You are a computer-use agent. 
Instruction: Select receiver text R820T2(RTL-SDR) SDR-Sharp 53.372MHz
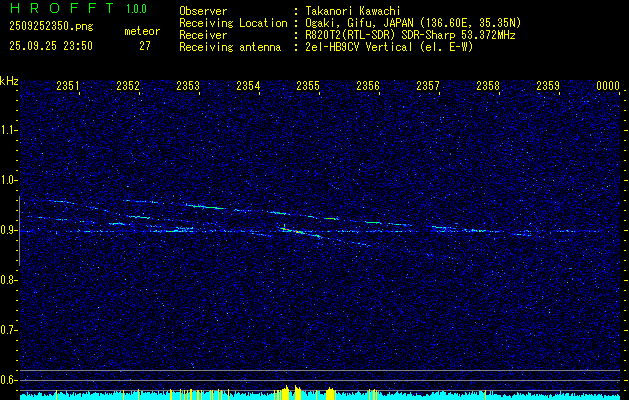coord(410,35)
